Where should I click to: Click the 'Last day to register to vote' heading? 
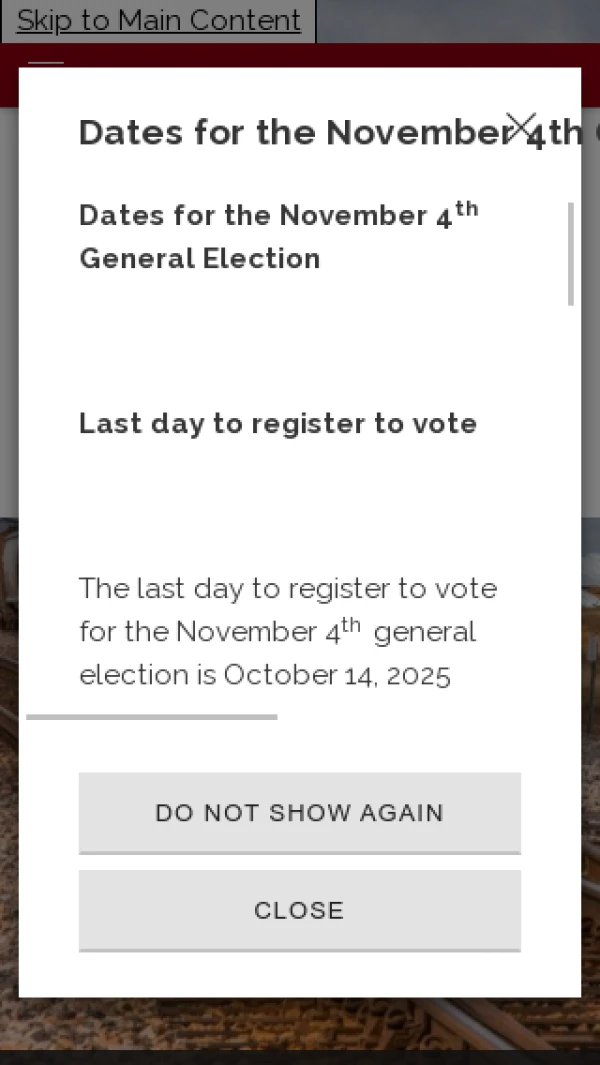pos(277,423)
